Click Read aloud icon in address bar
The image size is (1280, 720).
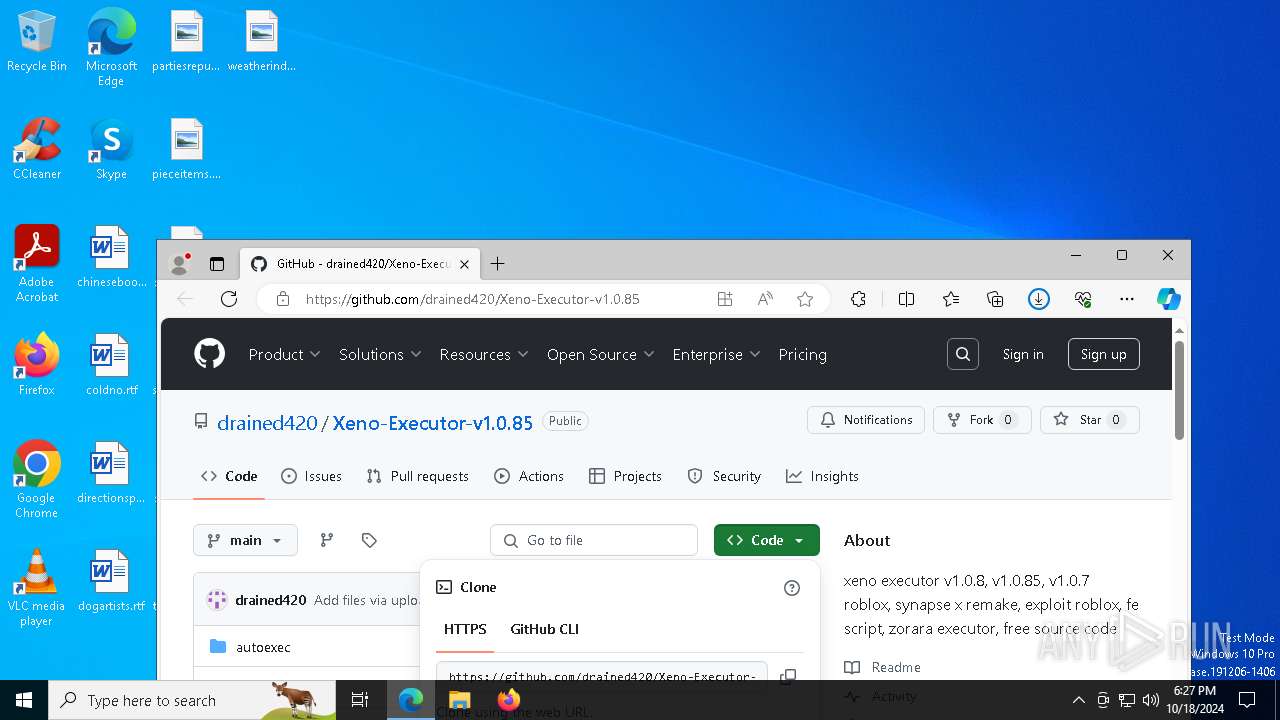click(765, 299)
